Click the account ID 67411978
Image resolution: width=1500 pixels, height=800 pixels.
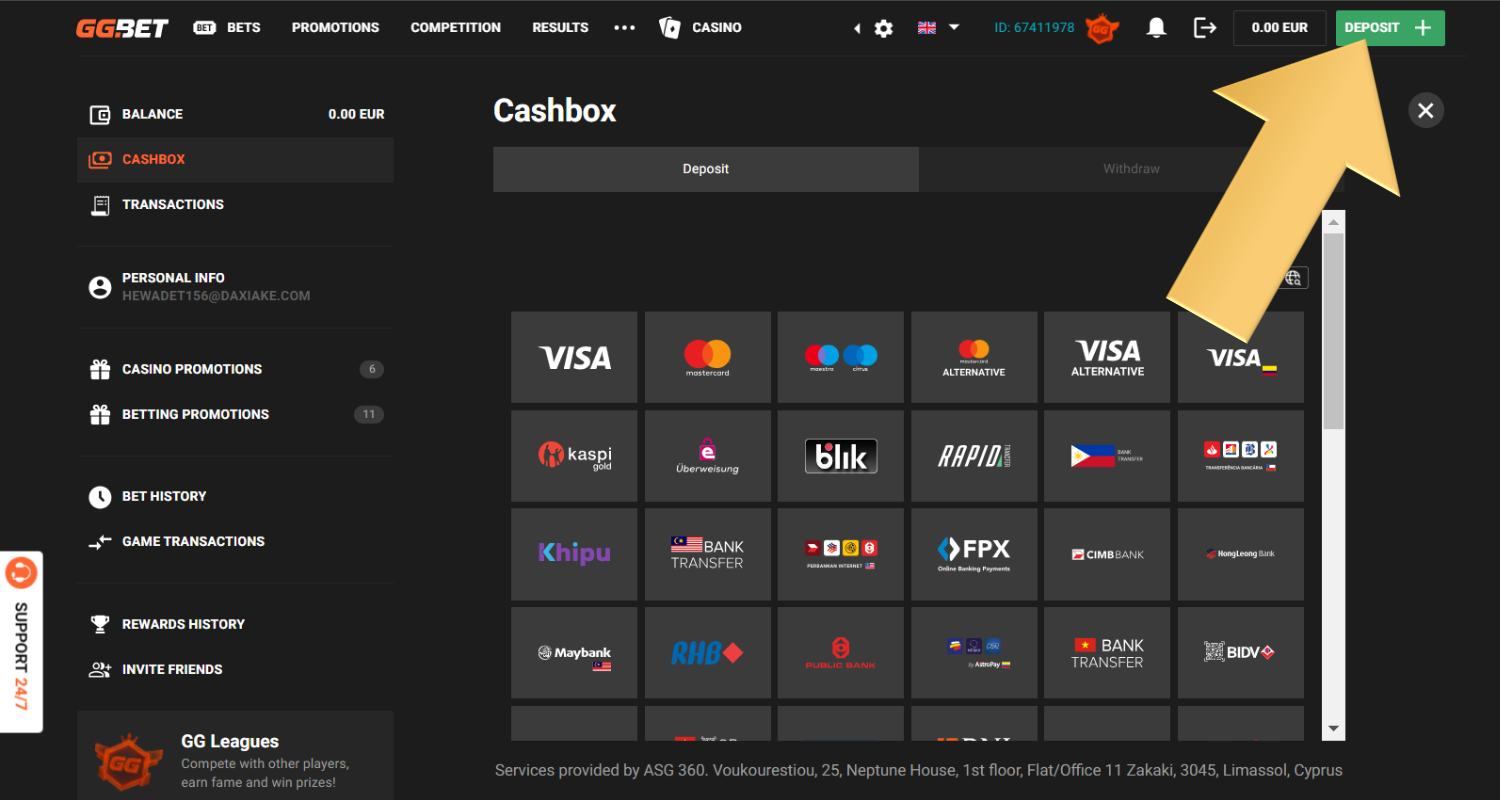1034,28
